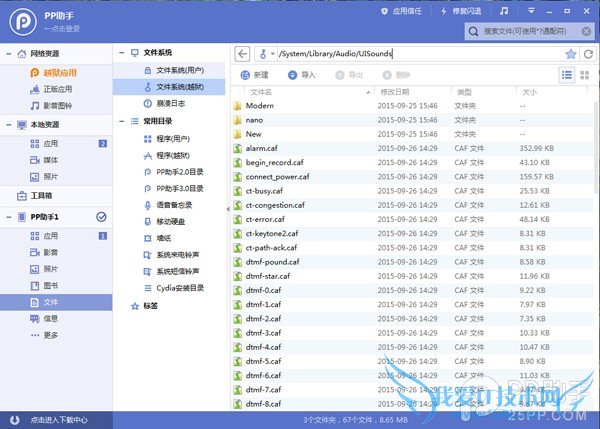Collapse the 常用目录 tree node

(121, 121)
